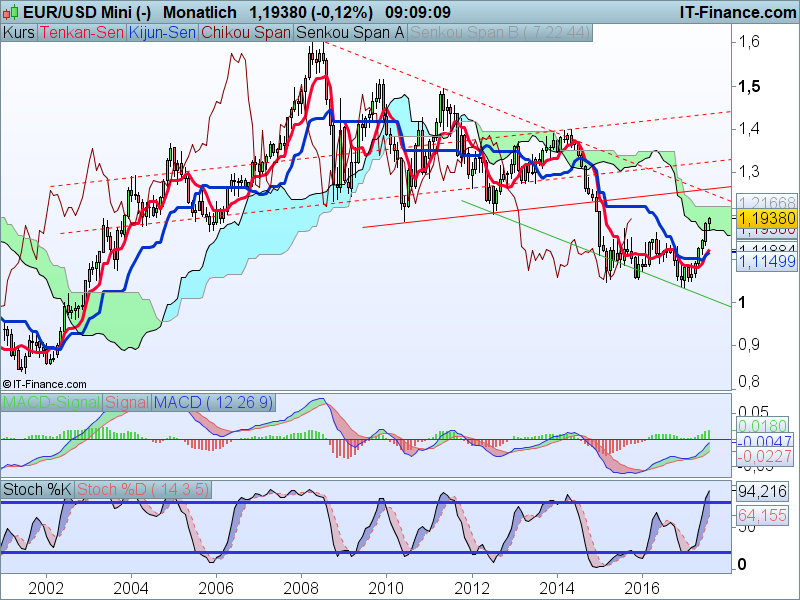Click the 2016 year label on time axis
Screen dimensions: 800x600
pos(642,588)
